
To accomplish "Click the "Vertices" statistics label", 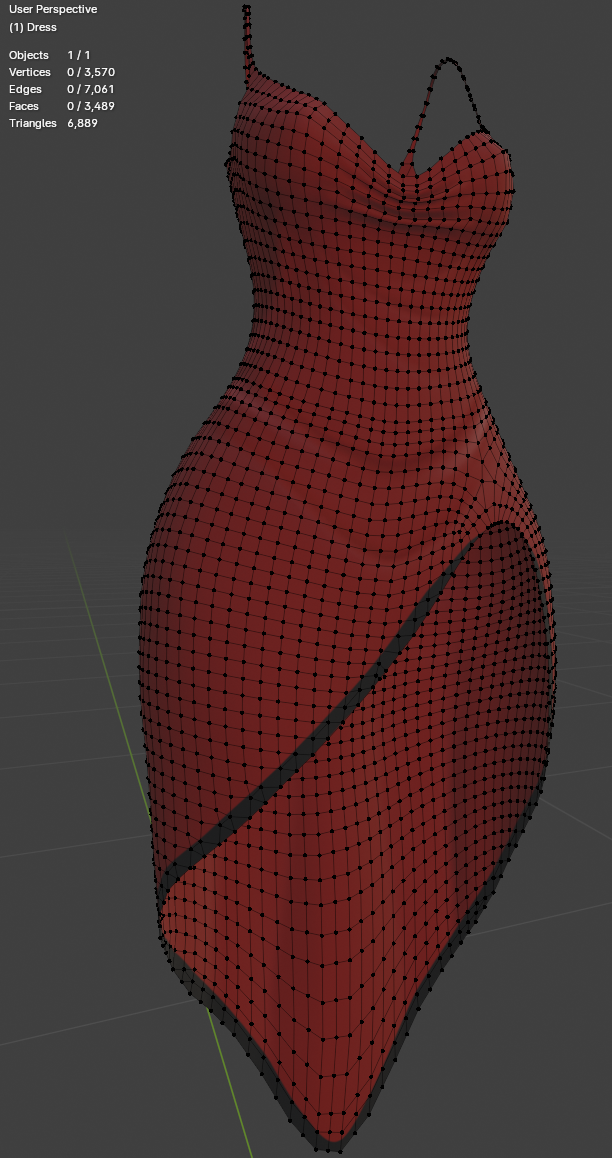I will click(x=30, y=72).
